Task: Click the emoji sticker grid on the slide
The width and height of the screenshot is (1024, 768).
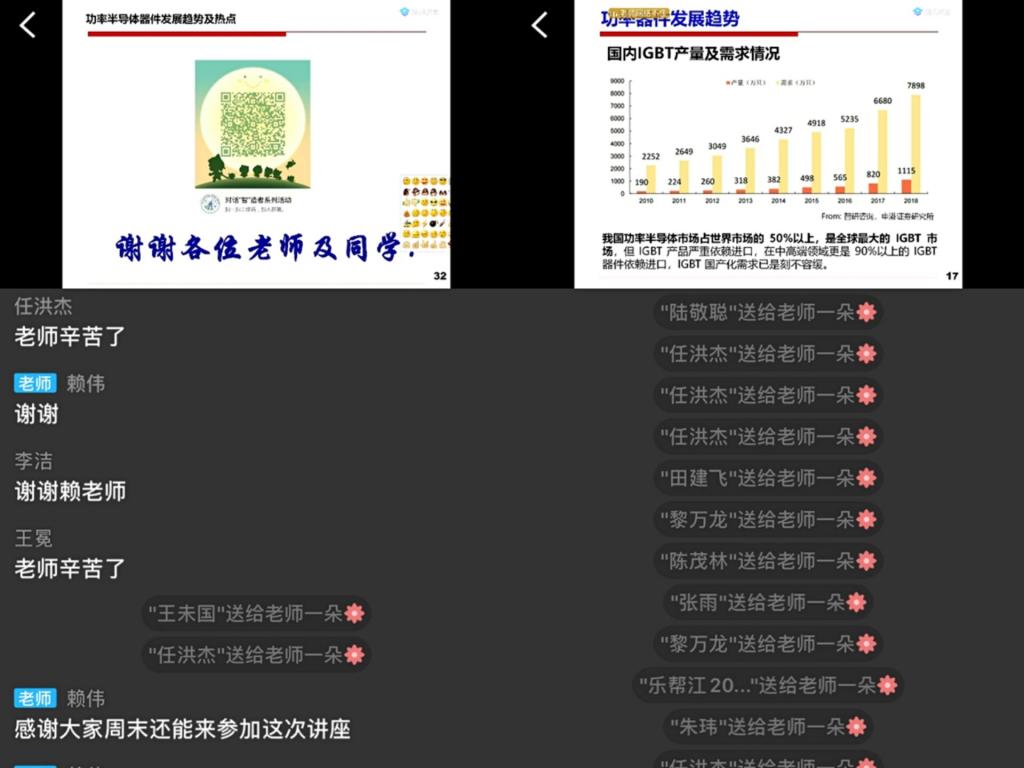Action: coord(425,212)
